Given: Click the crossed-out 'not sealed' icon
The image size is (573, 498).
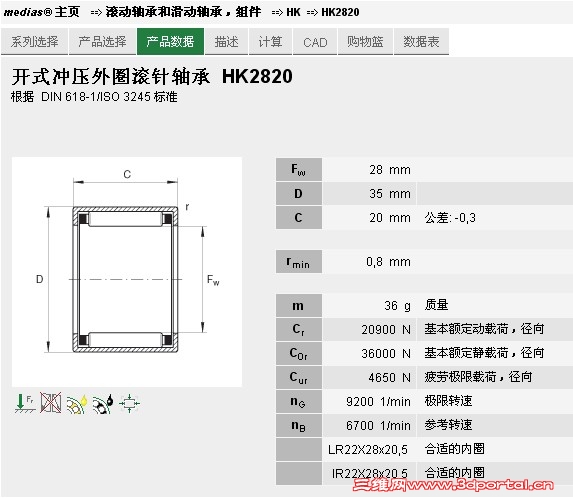Looking at the screenshot, I should 51,403.
